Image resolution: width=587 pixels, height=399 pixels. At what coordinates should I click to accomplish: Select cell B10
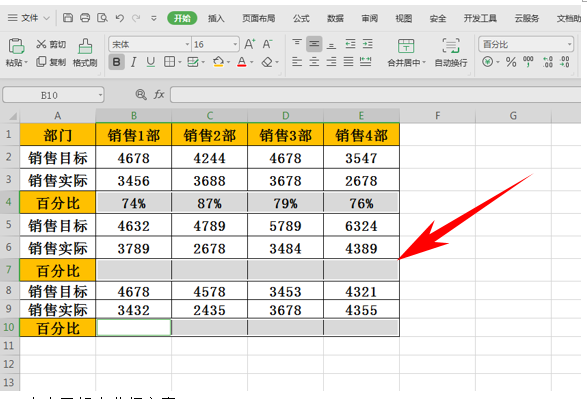(134, 328)
